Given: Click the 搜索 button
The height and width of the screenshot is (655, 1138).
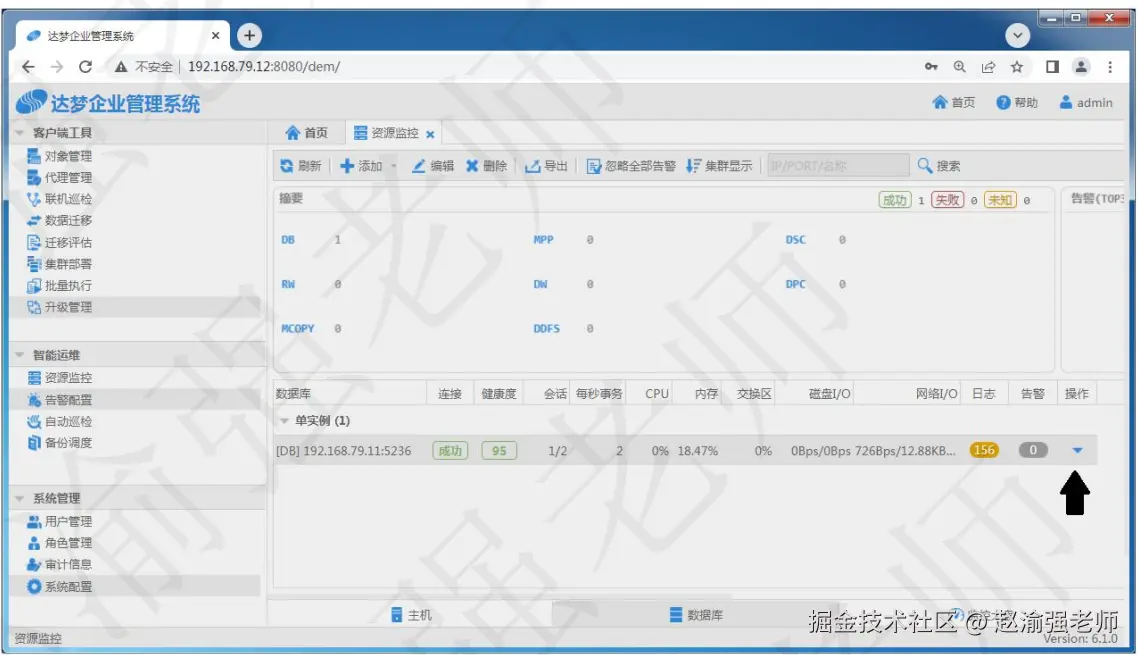Looking at the screenshot, I should (939, 166).
